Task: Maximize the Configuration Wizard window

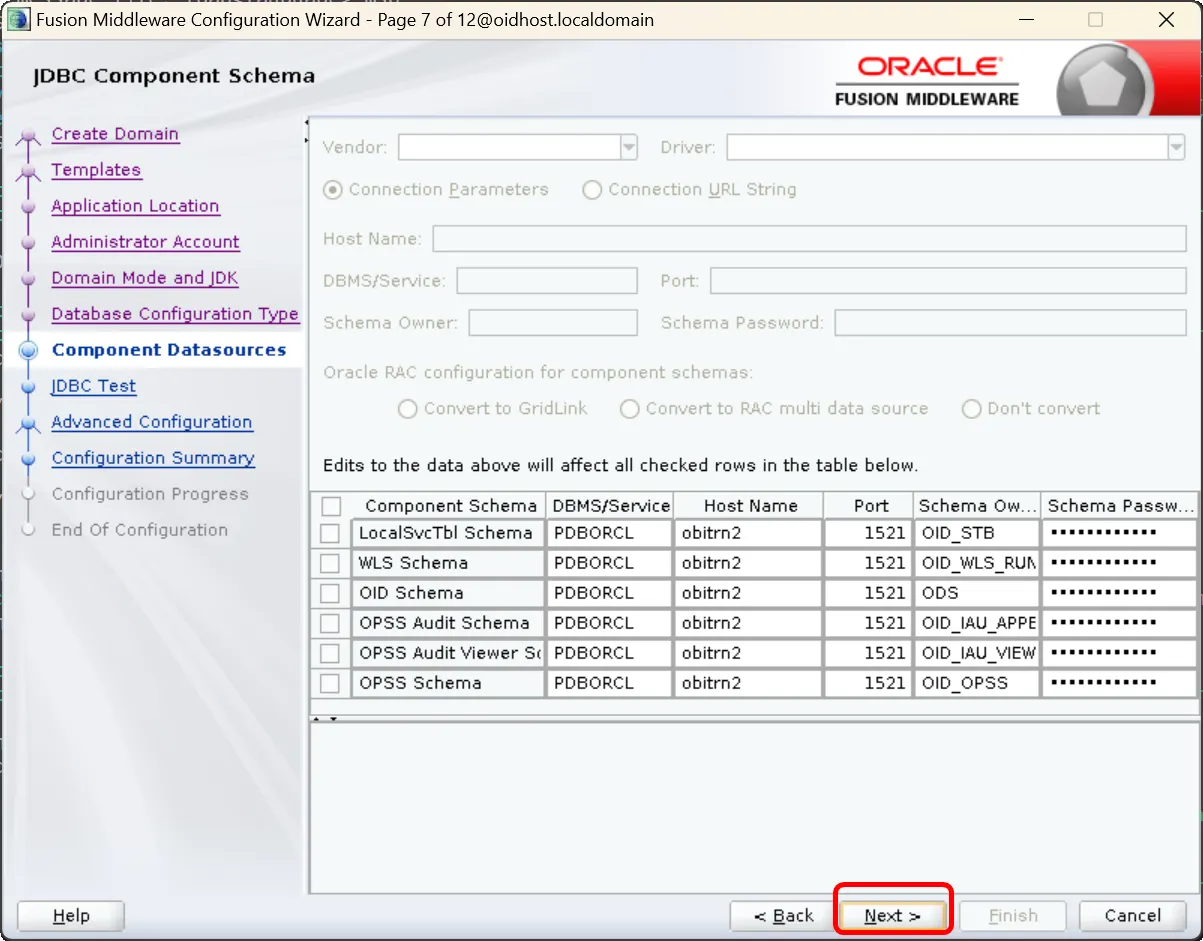Action: pos(1095,20)
